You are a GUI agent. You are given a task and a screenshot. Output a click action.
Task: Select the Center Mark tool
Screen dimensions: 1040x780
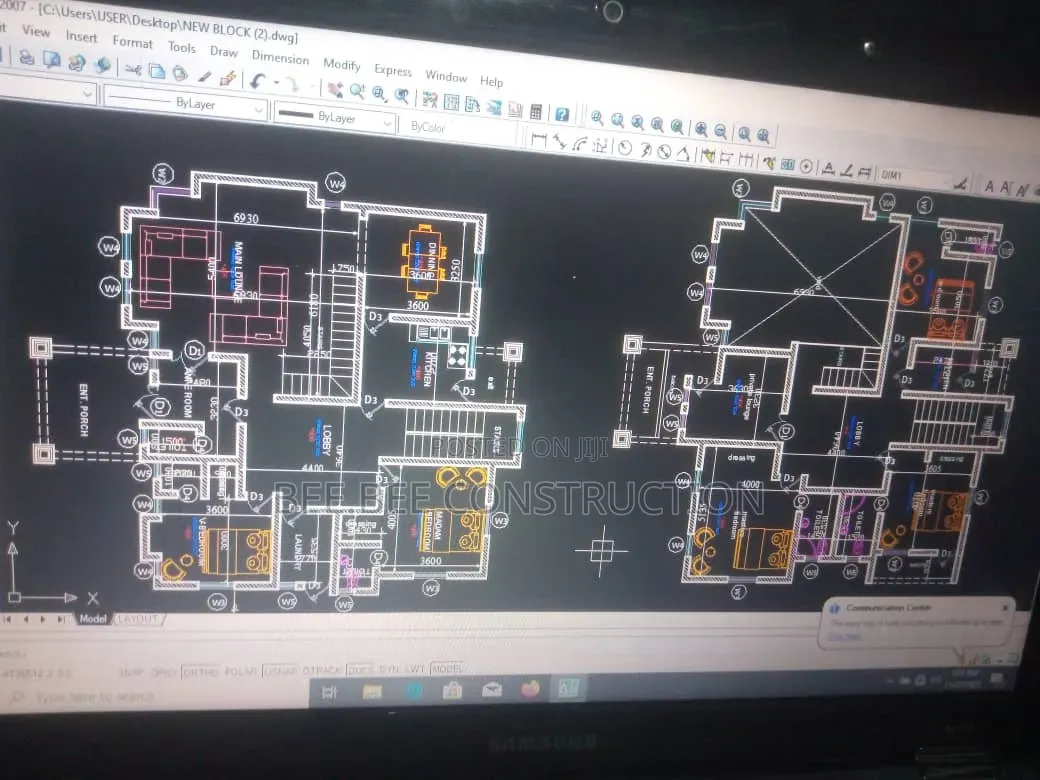click(807, 166)
